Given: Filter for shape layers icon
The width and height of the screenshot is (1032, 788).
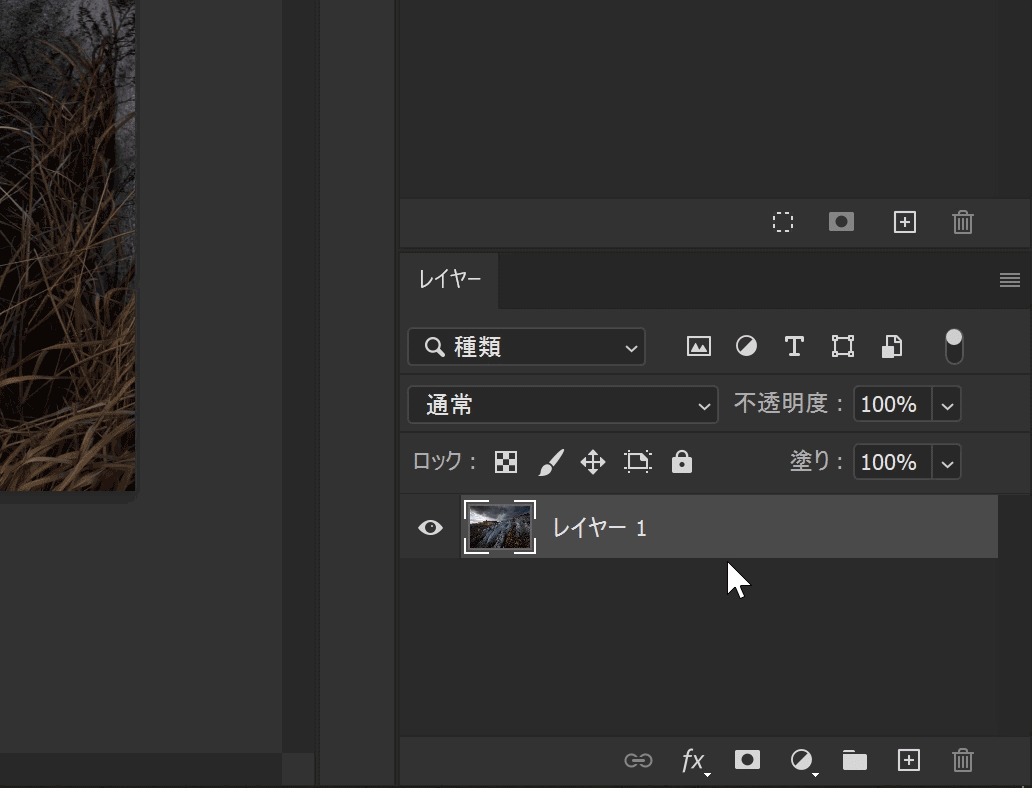Looking at the screenshot, I should point(842,346).
